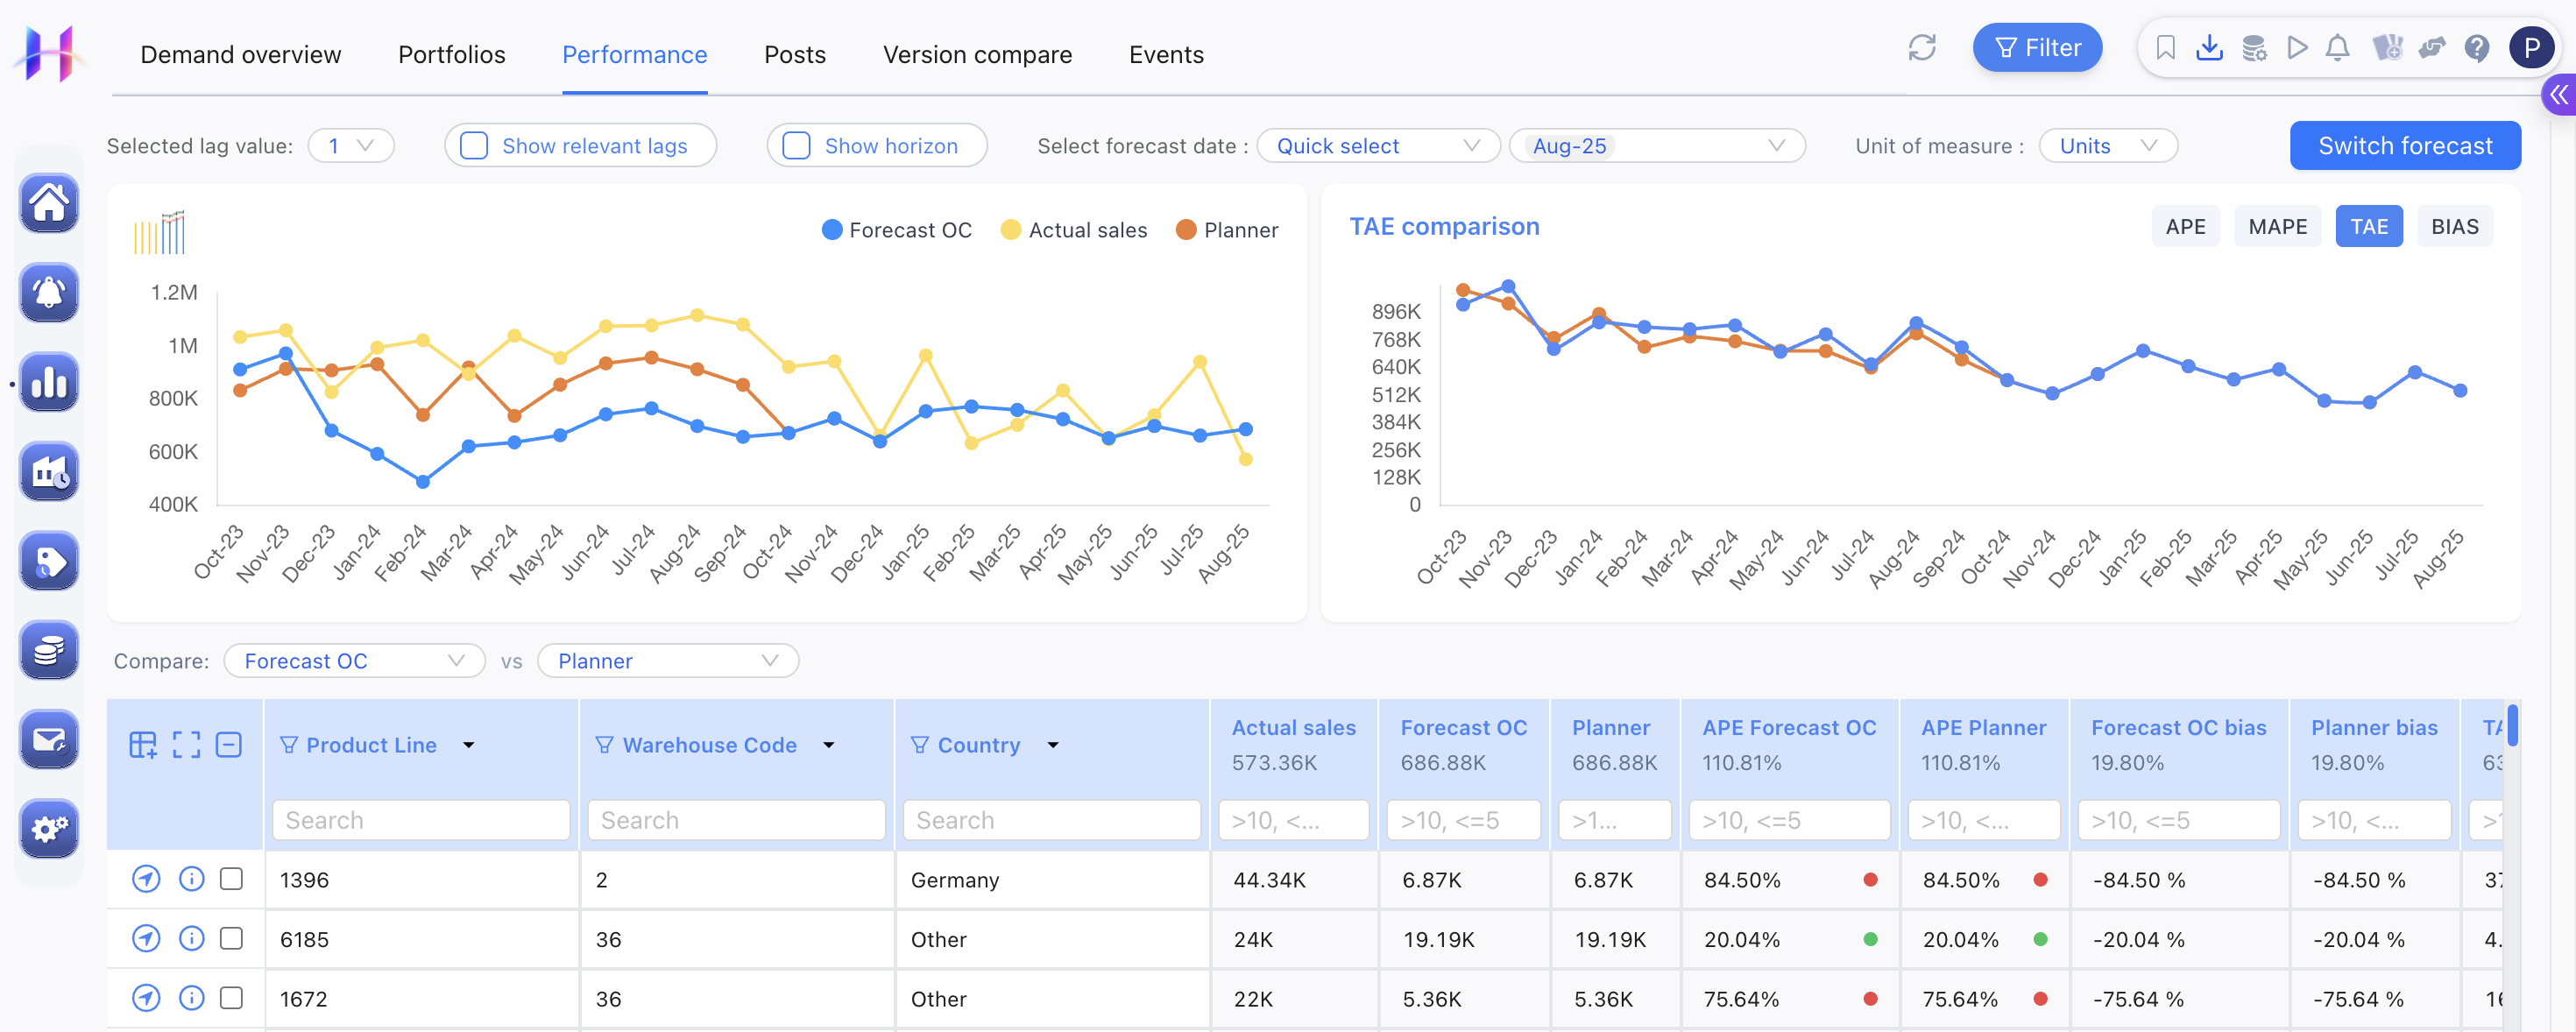Click the add column table icon
Image resolution: width=2576 pixels, height=1032 pixels.
click(143, 745)
